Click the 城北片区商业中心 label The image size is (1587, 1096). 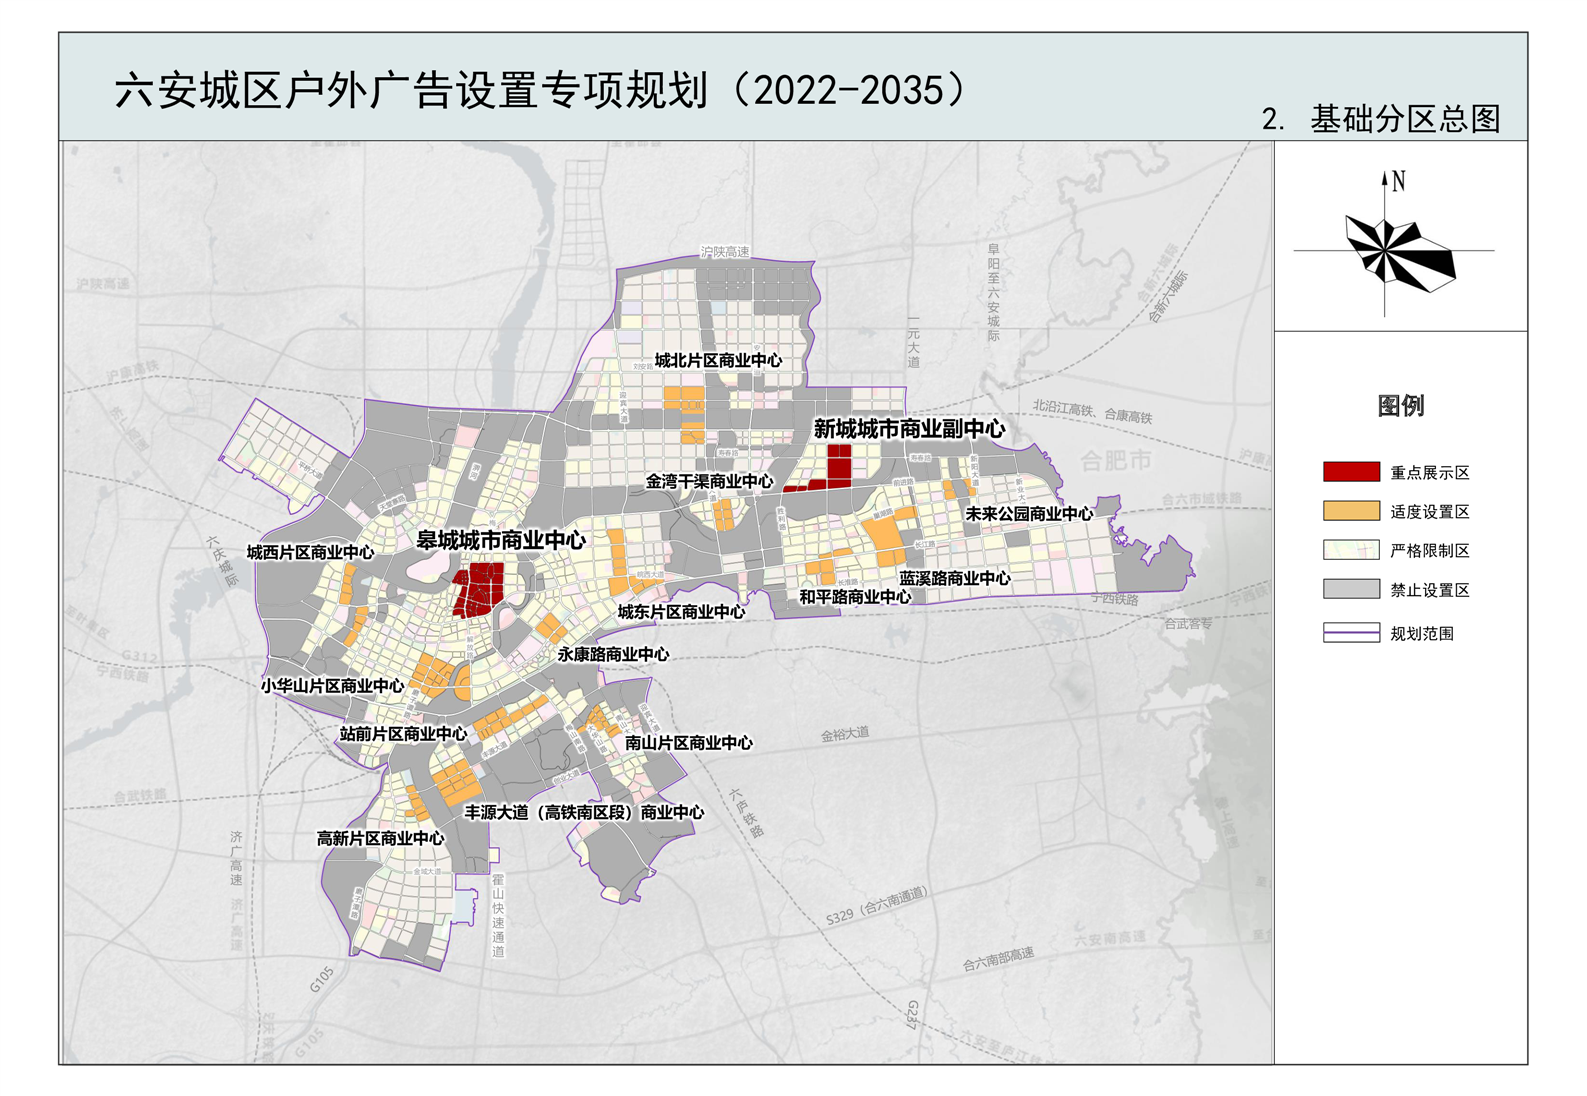coord(718,361)
